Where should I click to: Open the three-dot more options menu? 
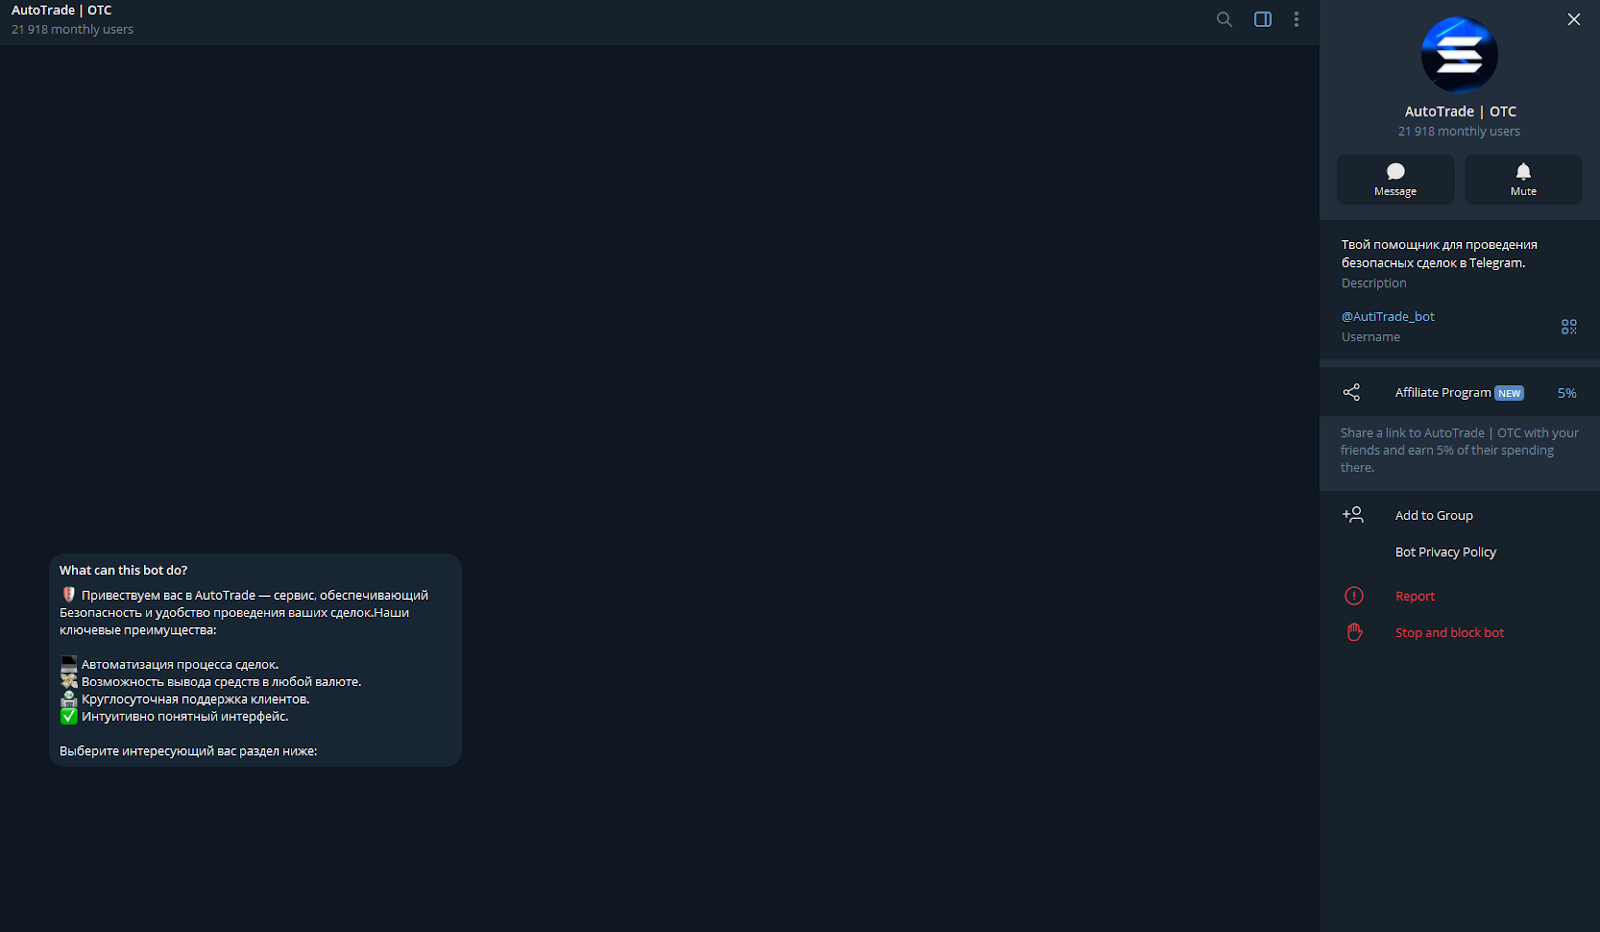click(x=1296, y=19)
